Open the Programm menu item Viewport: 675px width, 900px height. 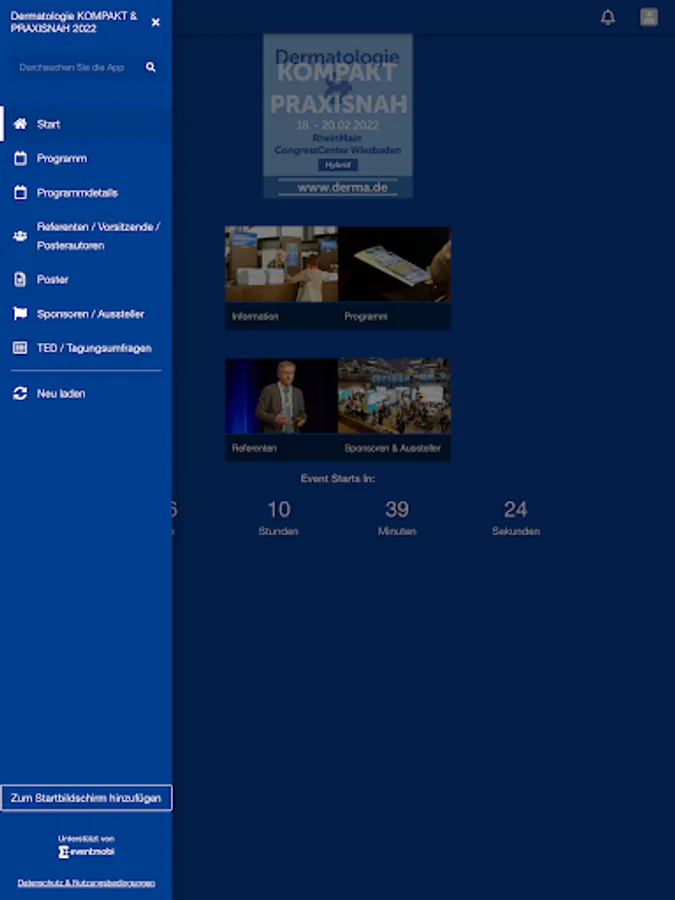[86, 158]
